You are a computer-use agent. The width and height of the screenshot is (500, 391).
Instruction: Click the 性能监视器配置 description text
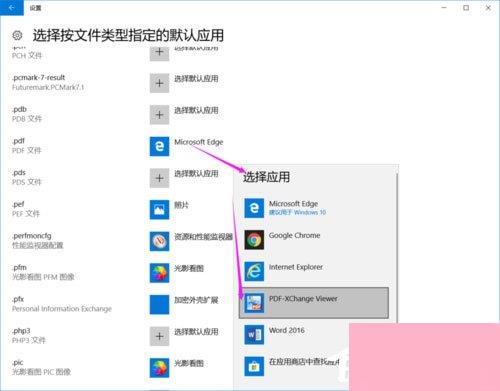click(38, 246)
